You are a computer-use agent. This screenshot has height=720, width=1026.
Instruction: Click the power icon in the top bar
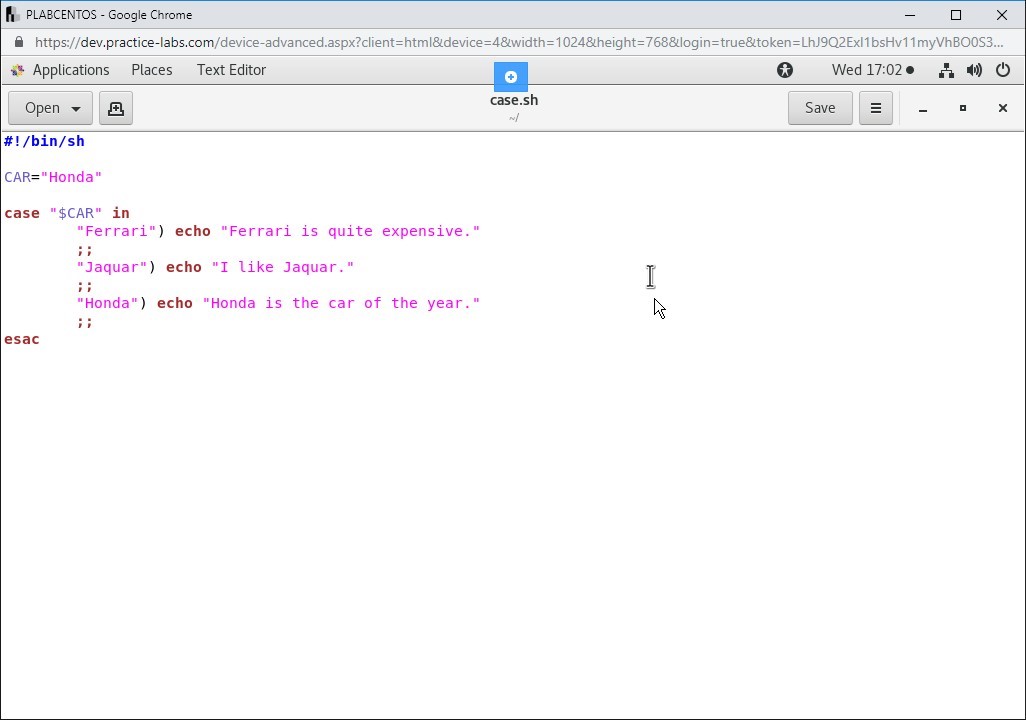pos(1003,70)
